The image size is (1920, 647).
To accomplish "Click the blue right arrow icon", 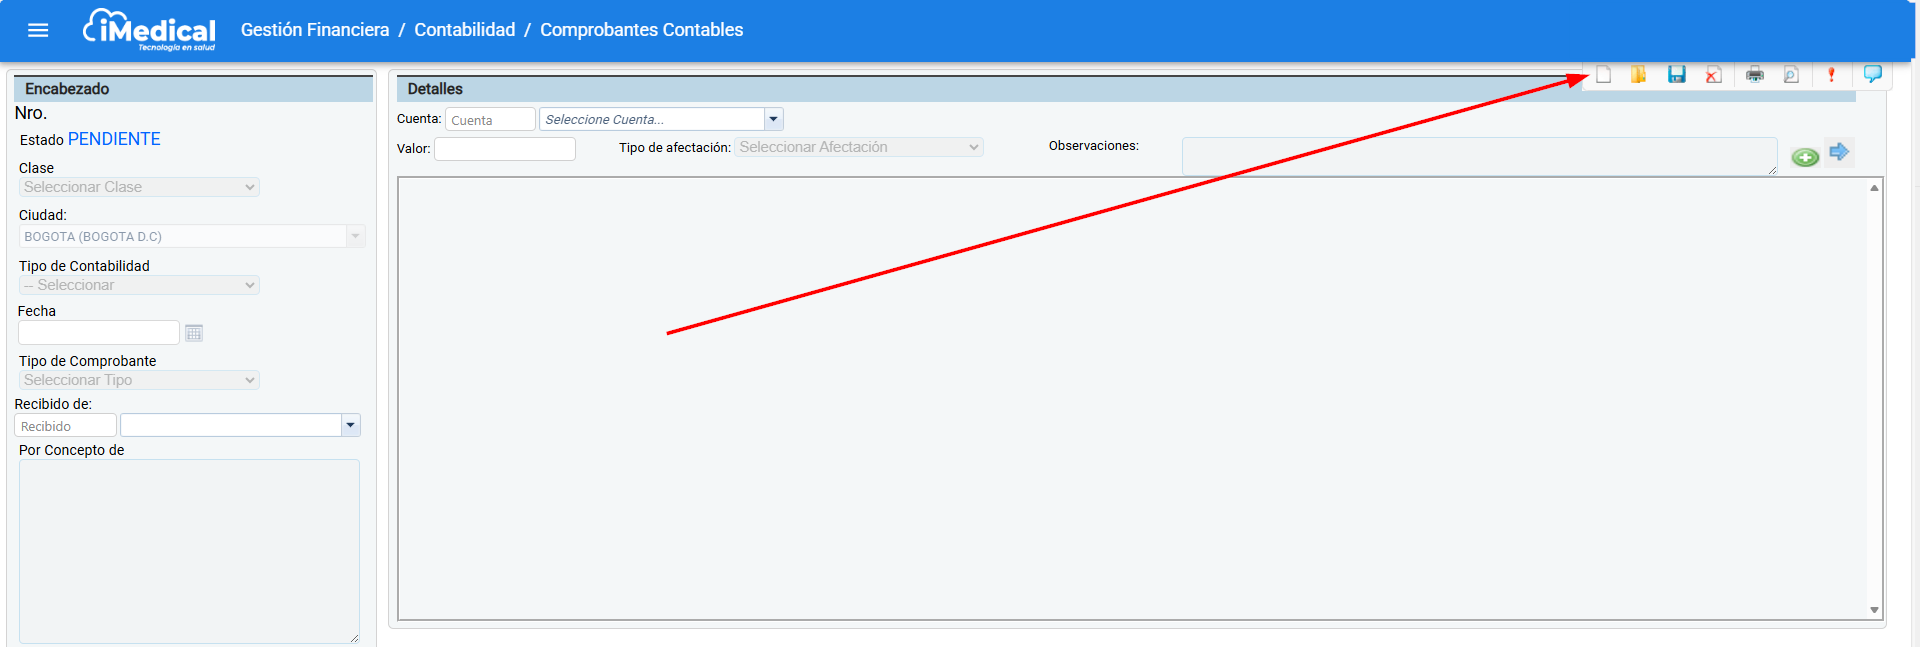I will click(x=1839, y=152).
